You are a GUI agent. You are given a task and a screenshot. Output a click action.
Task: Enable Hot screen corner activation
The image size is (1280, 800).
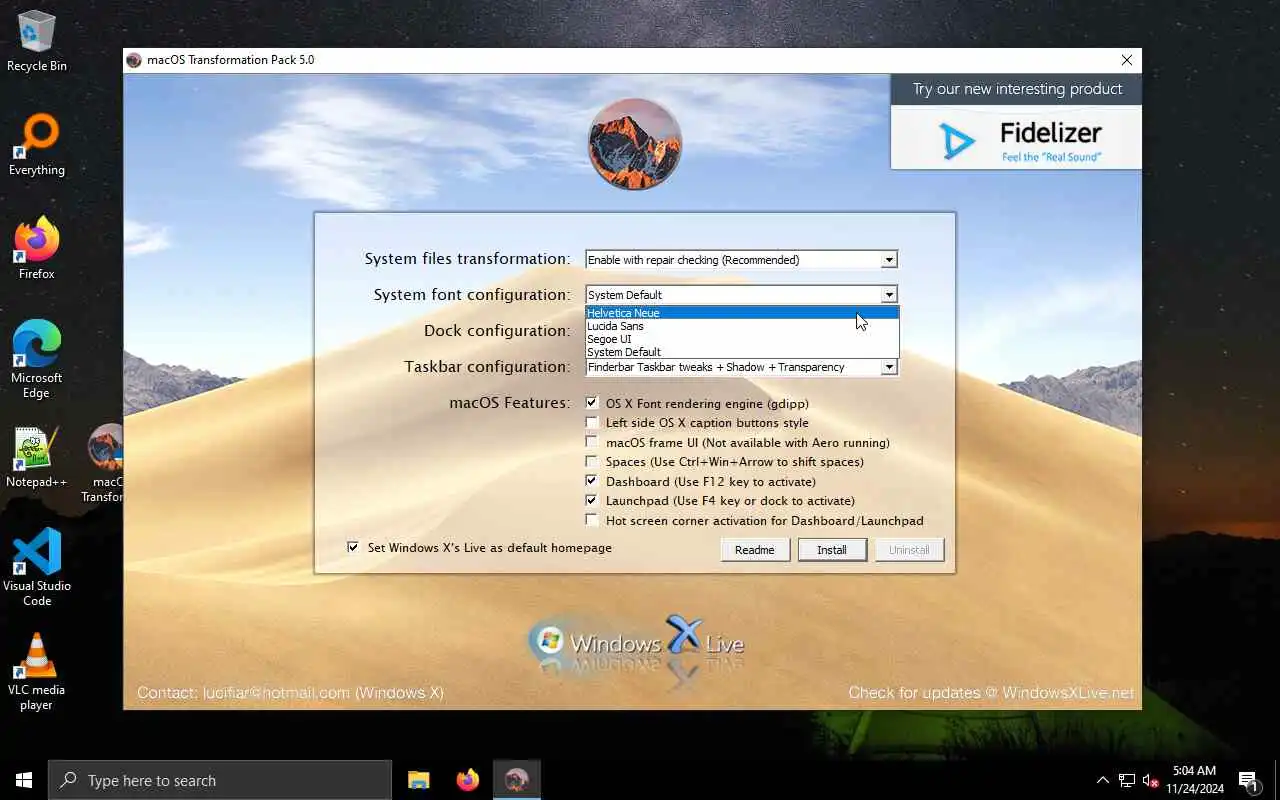(592, 520)
